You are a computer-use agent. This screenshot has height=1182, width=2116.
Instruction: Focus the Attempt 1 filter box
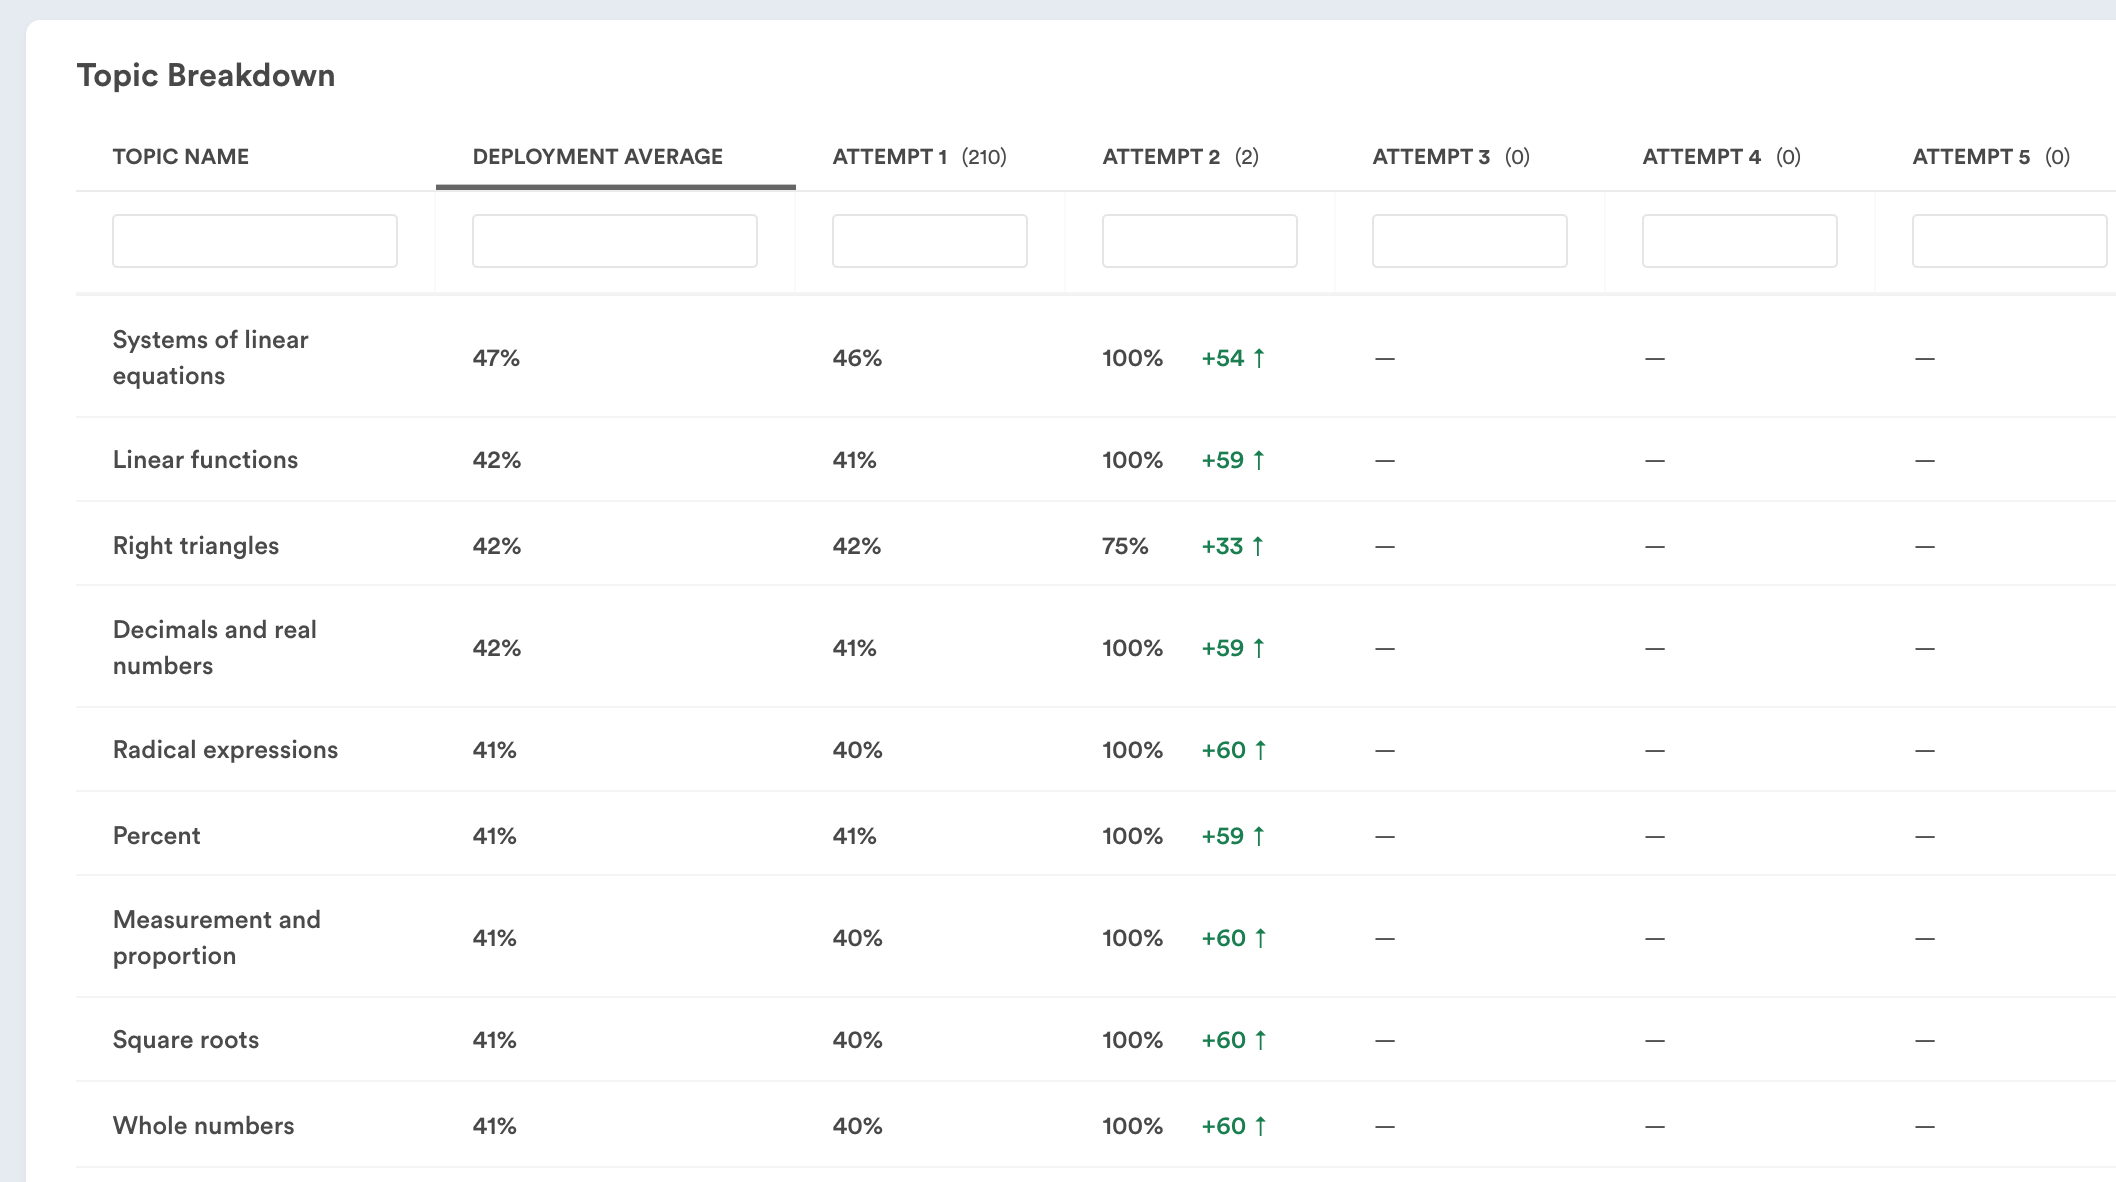coord(929,241)
